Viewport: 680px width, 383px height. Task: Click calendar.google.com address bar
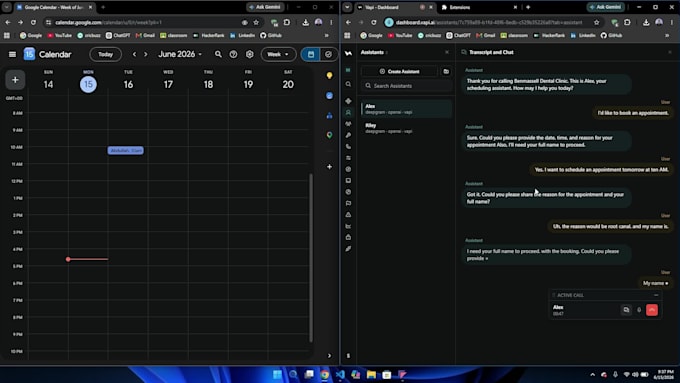coord(143,22)
